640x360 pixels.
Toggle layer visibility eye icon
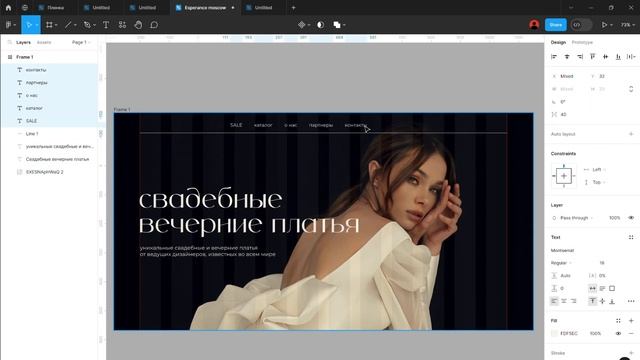coord(631,218)
